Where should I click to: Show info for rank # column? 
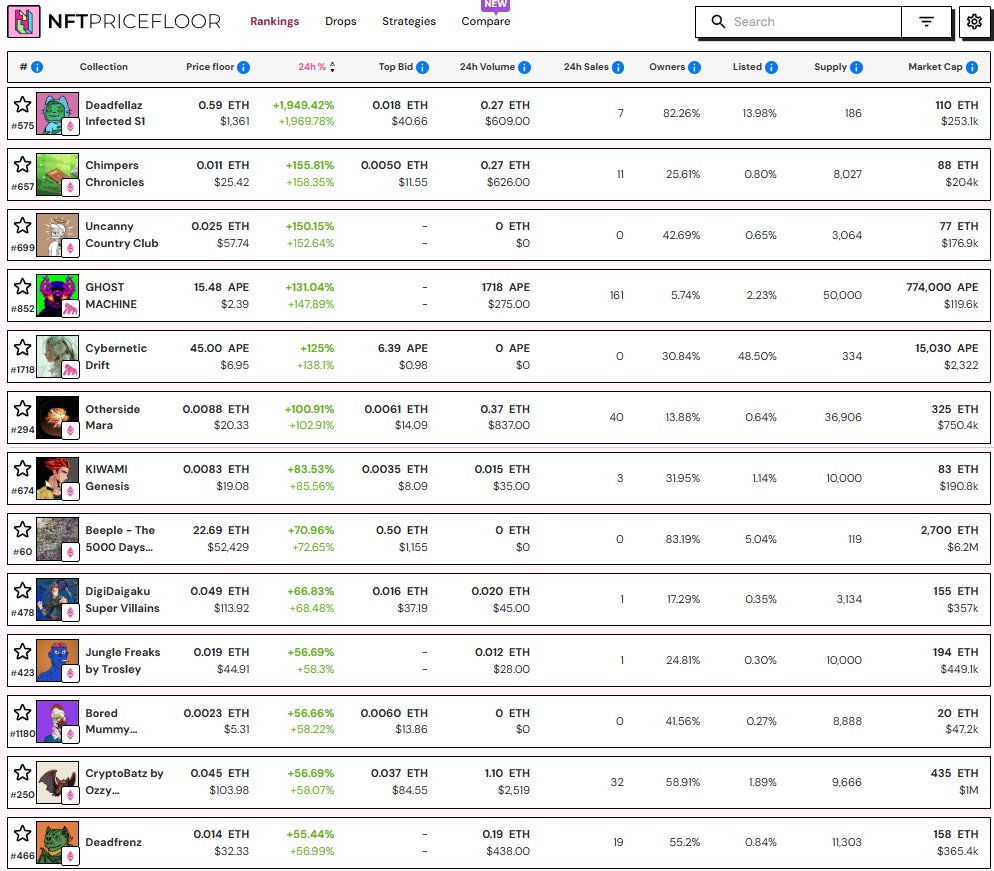coord(37,67)
